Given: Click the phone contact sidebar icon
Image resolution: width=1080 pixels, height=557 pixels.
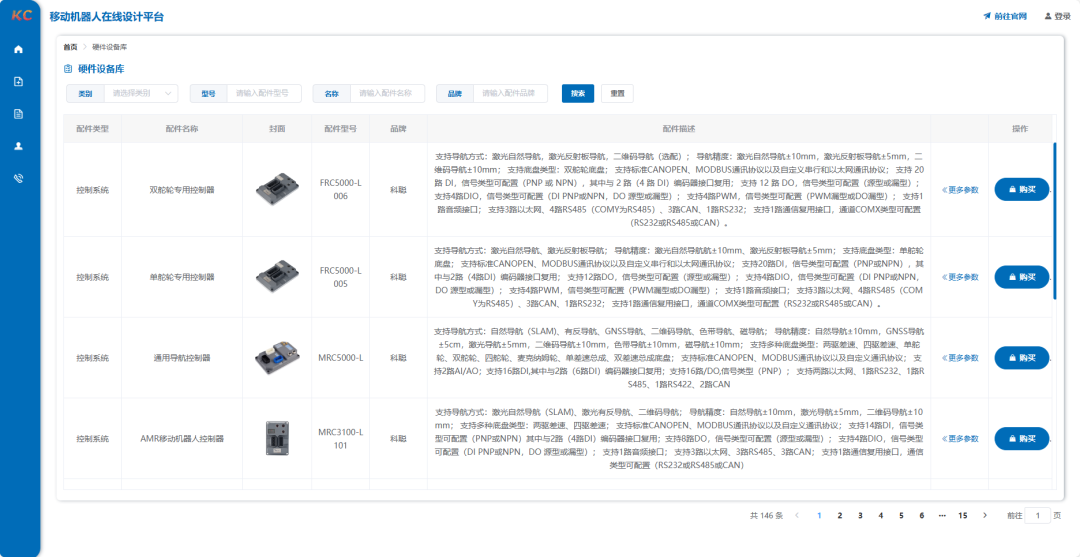Looking at the screenshot, I should pos(18,178).
